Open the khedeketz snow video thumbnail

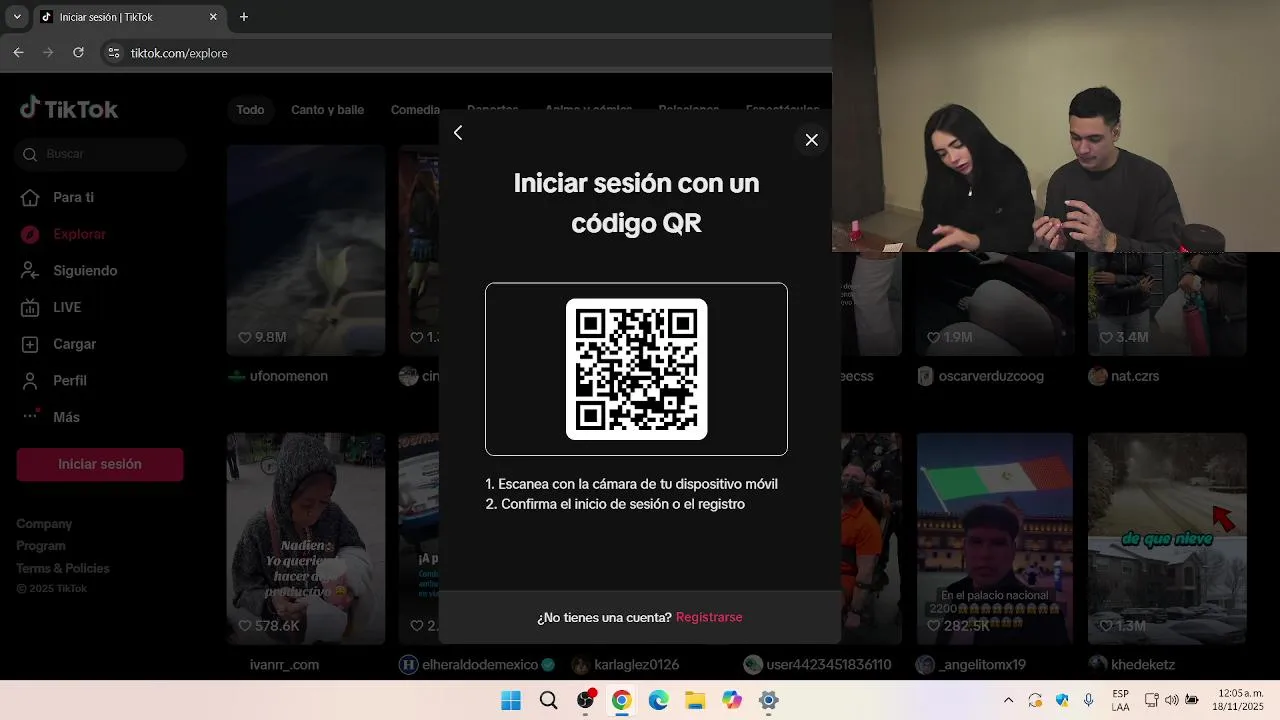(x=1167, y=539)
